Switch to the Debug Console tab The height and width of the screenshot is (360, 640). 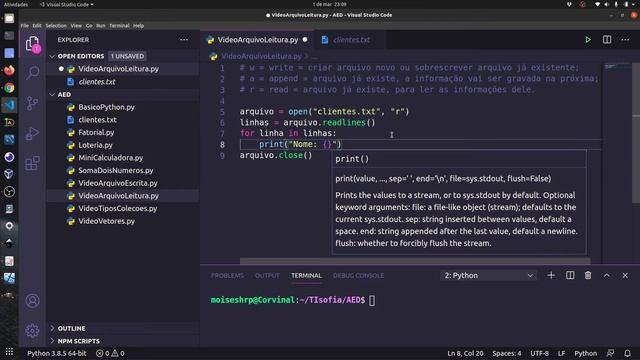click(x=358, y=276)
